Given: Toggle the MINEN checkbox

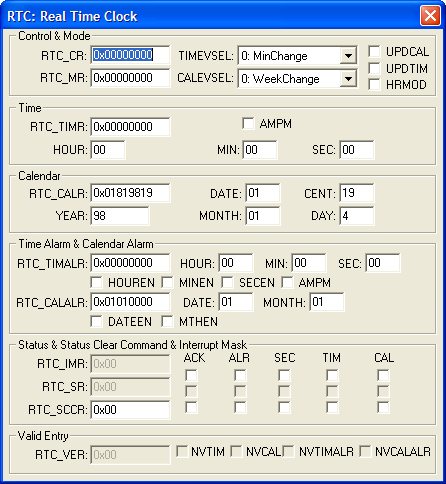Looking at the screenshot, I should (x=167, y=283).
